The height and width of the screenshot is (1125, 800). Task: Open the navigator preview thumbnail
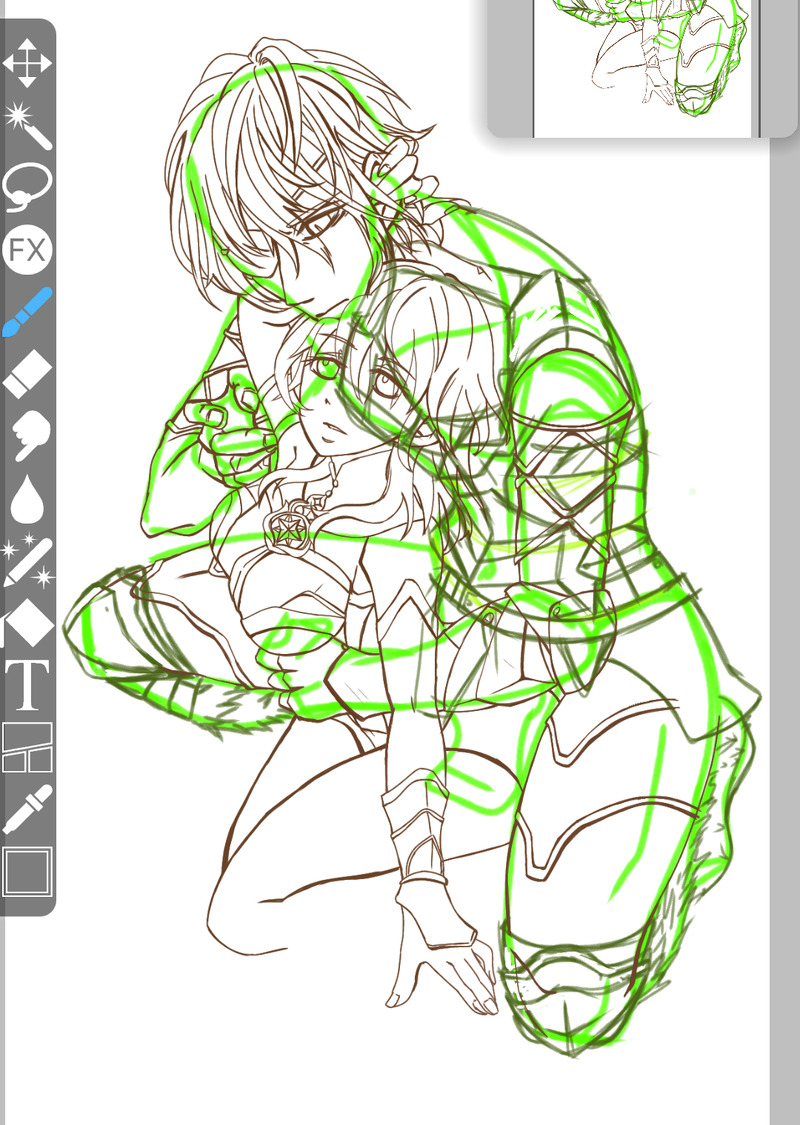point(642,68)
